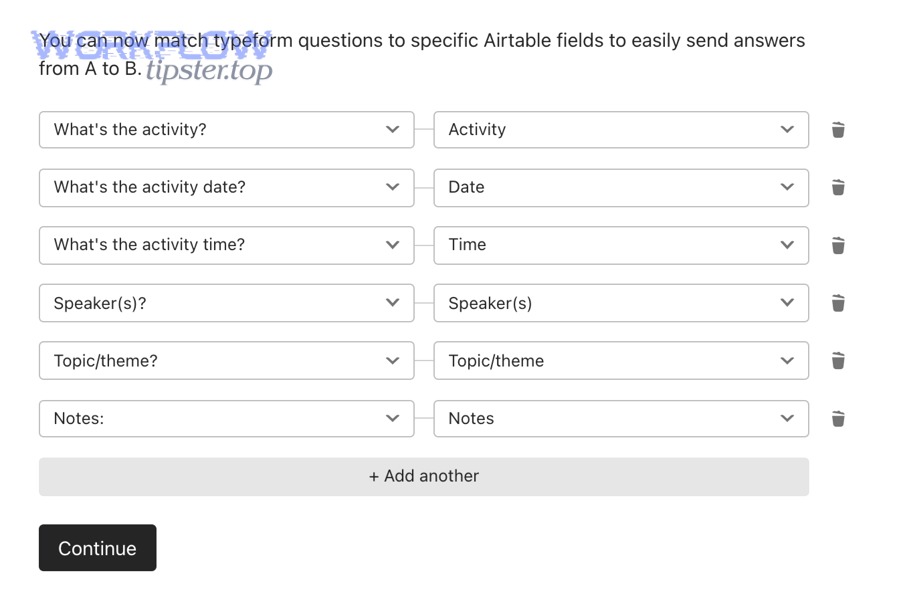Open the "What's the activity?" question dropdown
Screen dimensions: 900x613
pyautogui.click(x=226, y=130)
